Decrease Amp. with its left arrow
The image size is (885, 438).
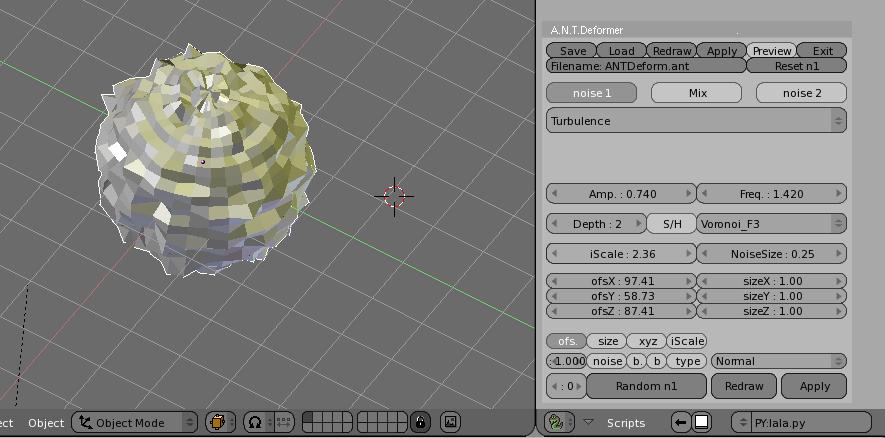554,194
